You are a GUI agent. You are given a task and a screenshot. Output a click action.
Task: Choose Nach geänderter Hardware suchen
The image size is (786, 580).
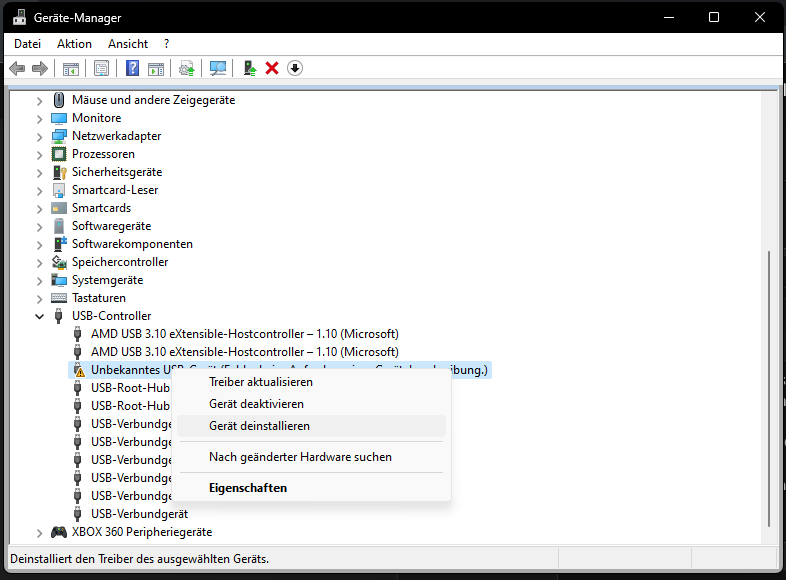311,457
